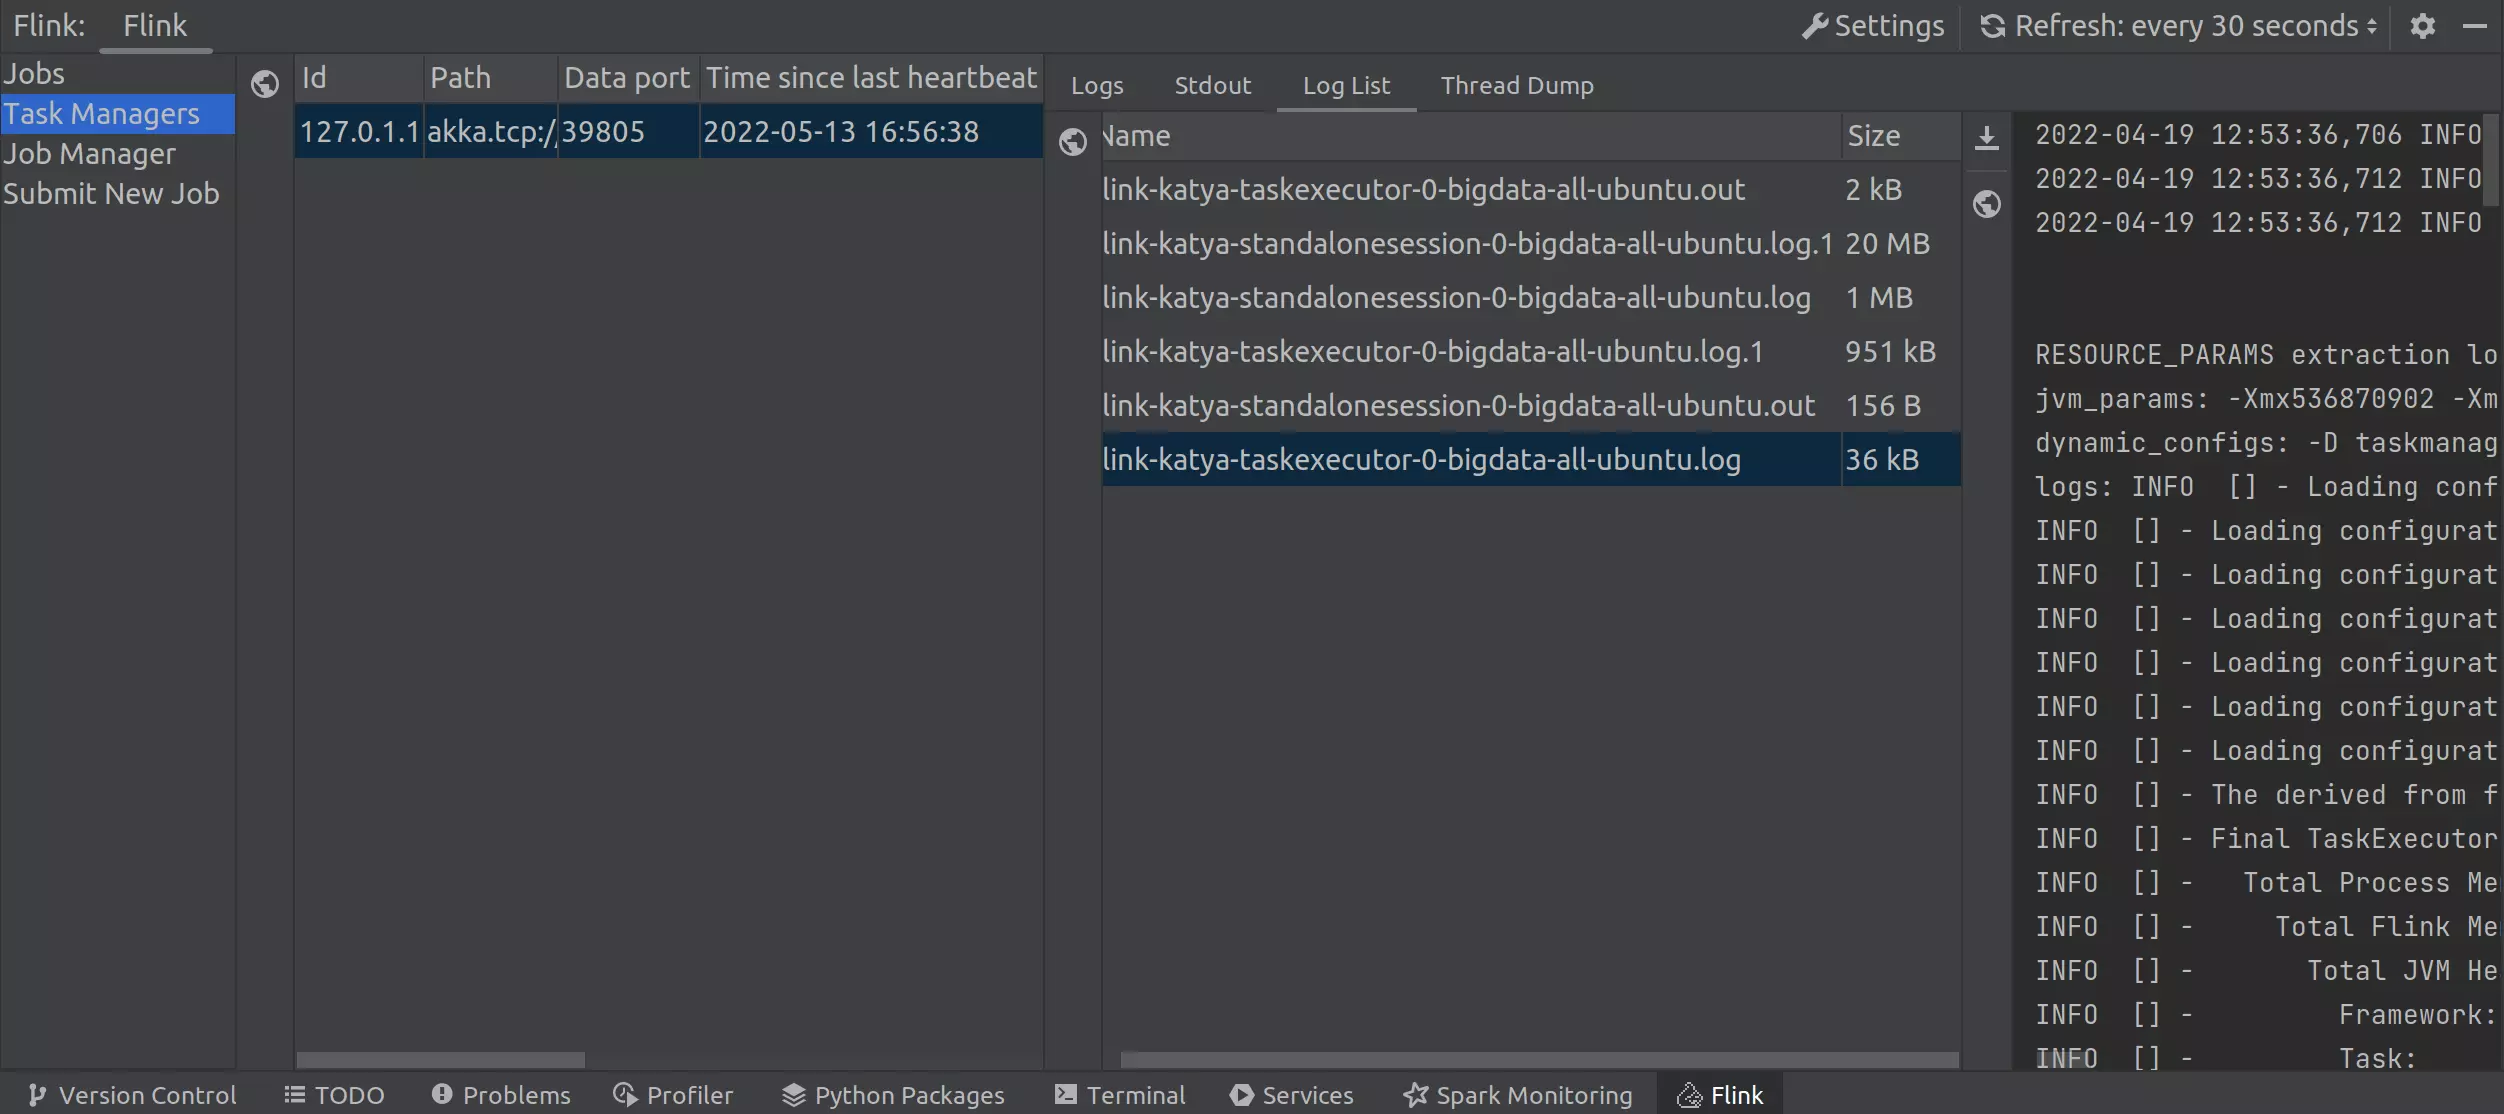Screen dimensions: 2504x1114
Task: Click heartbeat 2022-05-13 16:56:38 cell
Action: (x=871, y=132)
